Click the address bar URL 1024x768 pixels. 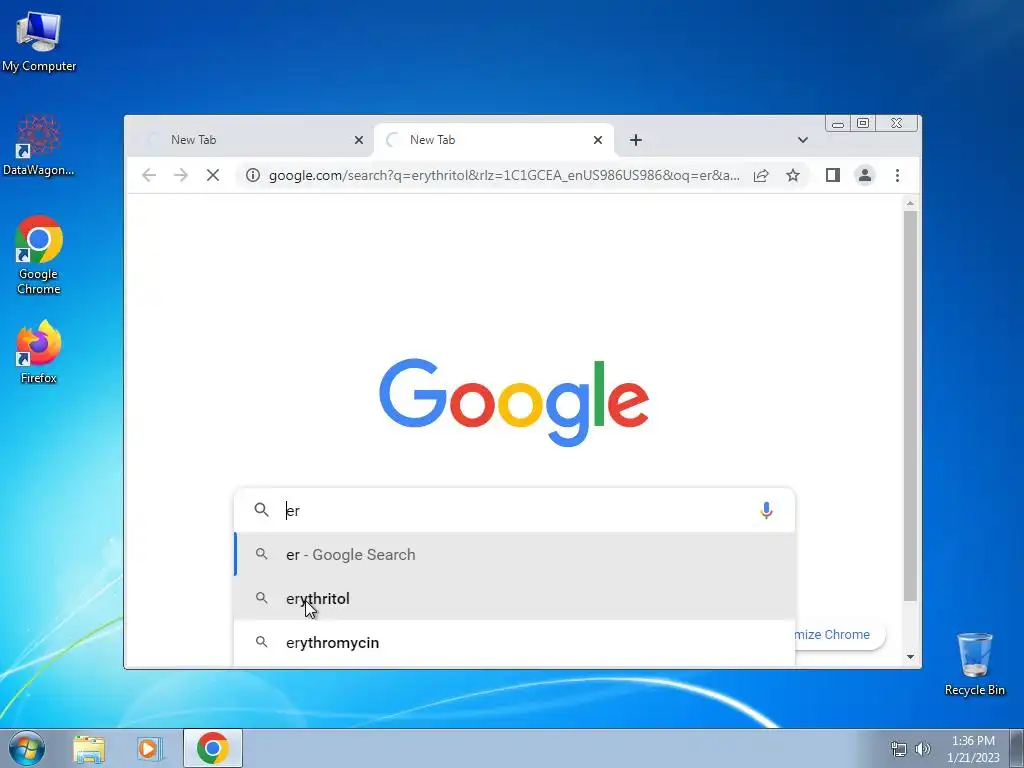click(504, 175)
